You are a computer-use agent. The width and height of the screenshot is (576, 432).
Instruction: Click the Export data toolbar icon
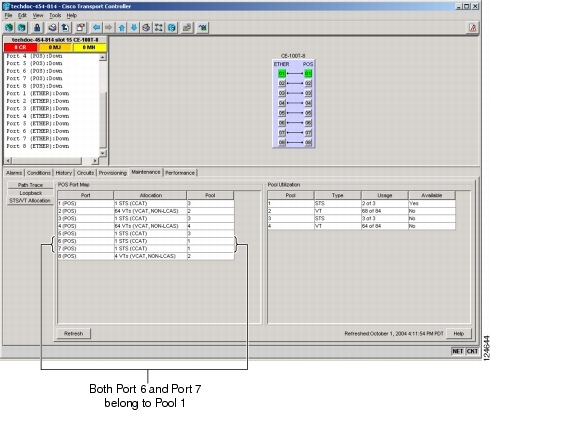65,28
